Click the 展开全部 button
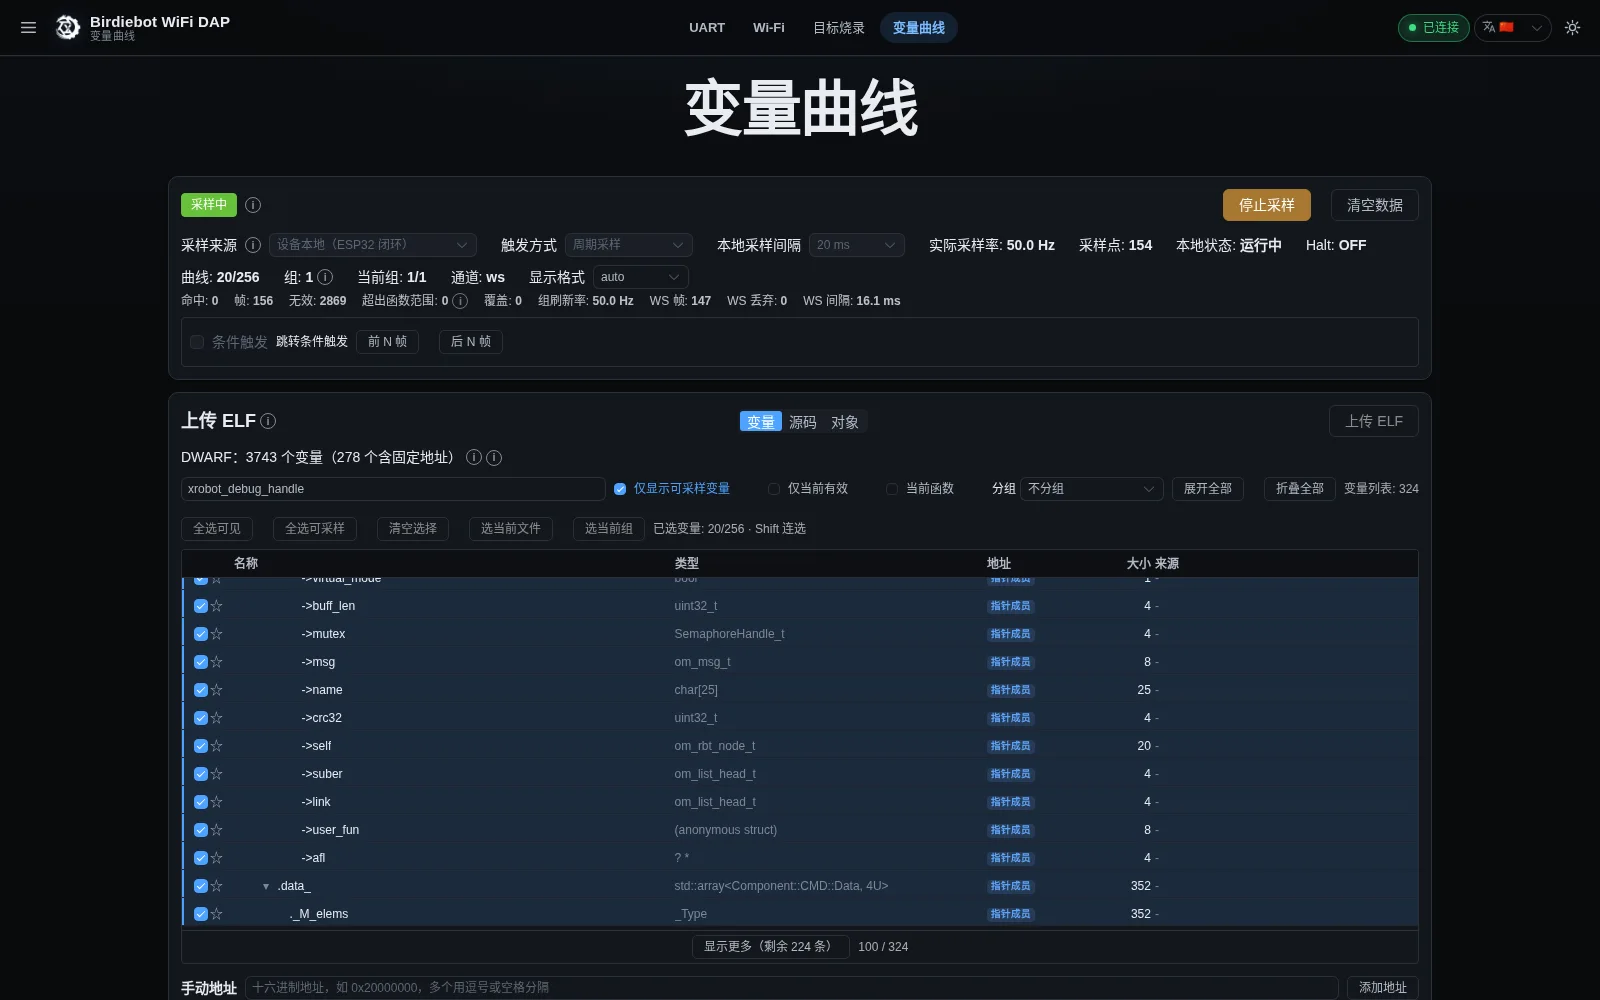The width and height of the screenshot is (1600, 1000). 1208,489
